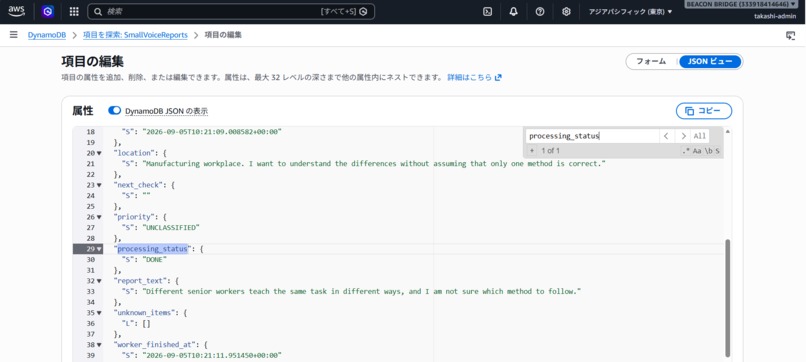Open the 詳細はこちら link
Screen dimensions: 806x362
pyautogui.click(x=474, y=78)
